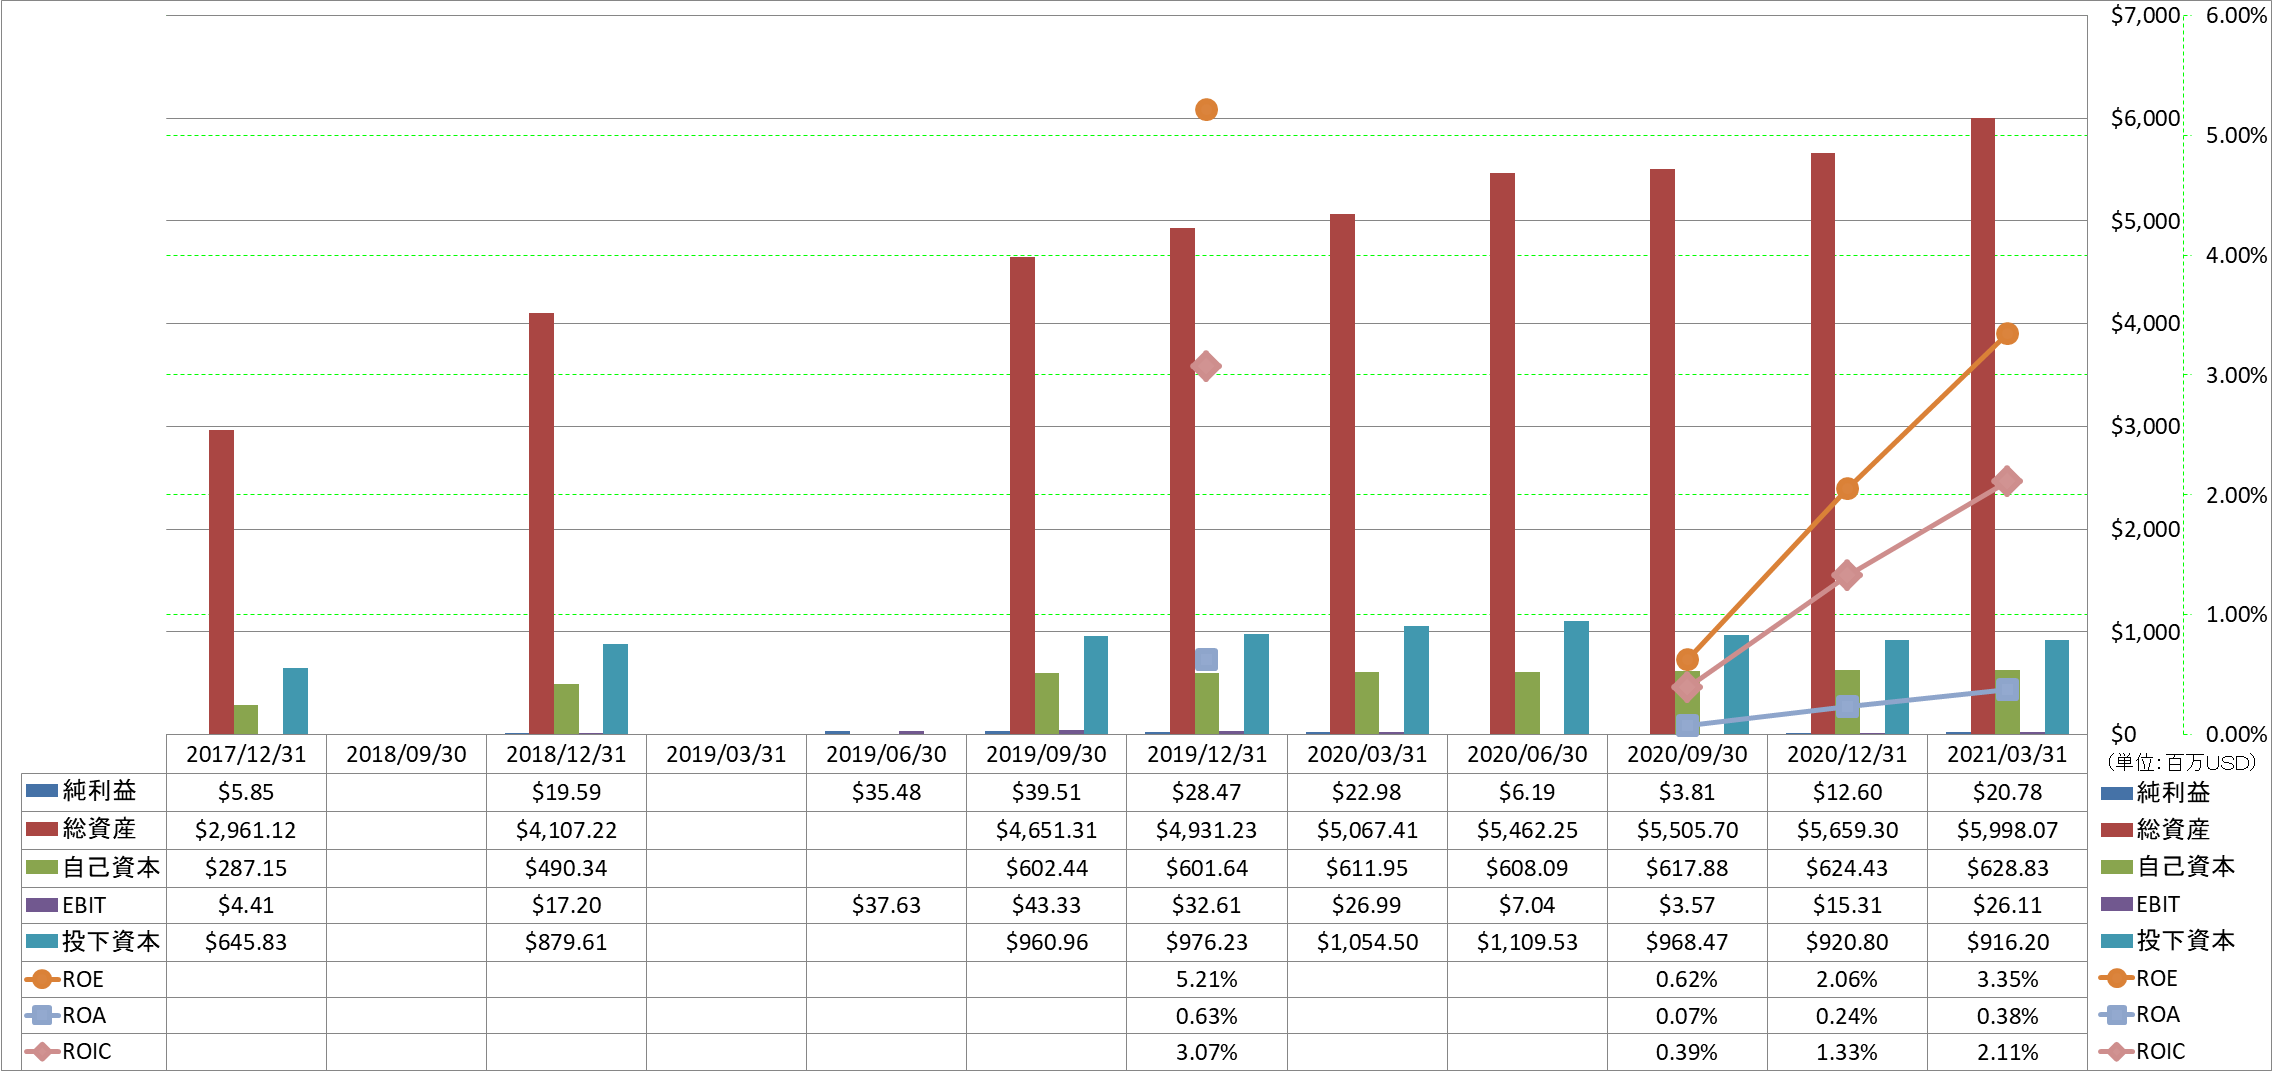
Task: Click the 3.00% secondary axis label
Action: 2236,375
